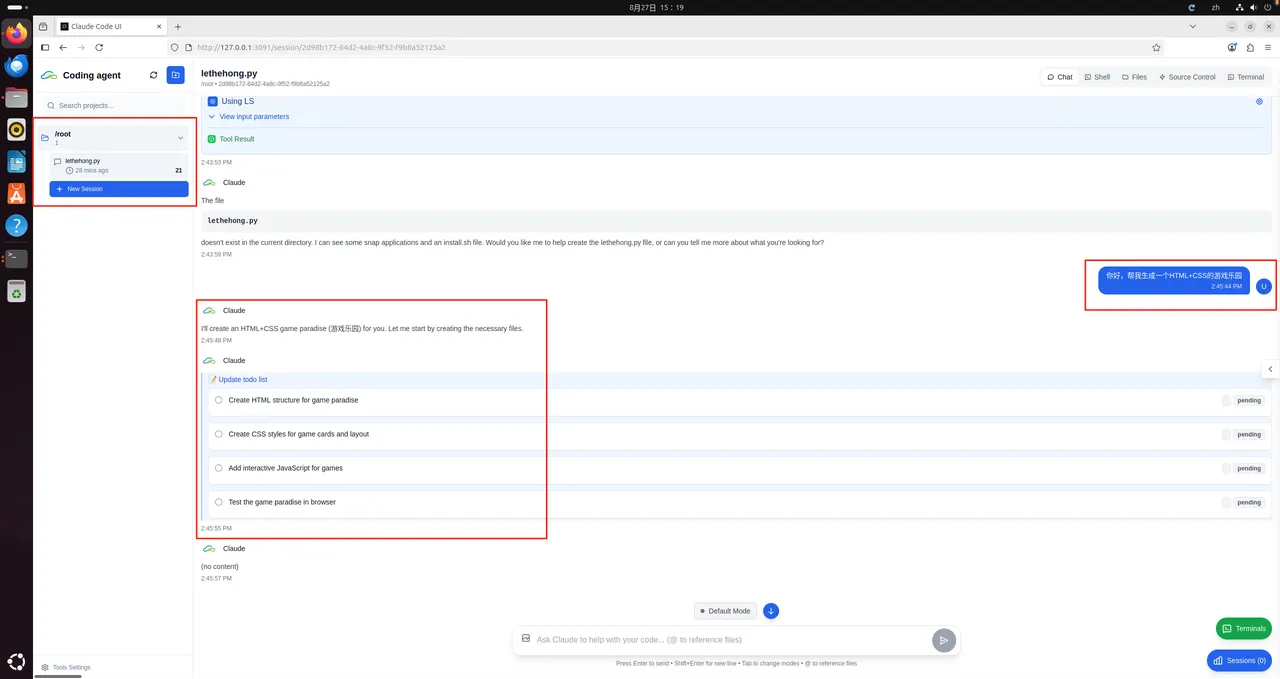Click the send message button

click(x=943, y=641)
